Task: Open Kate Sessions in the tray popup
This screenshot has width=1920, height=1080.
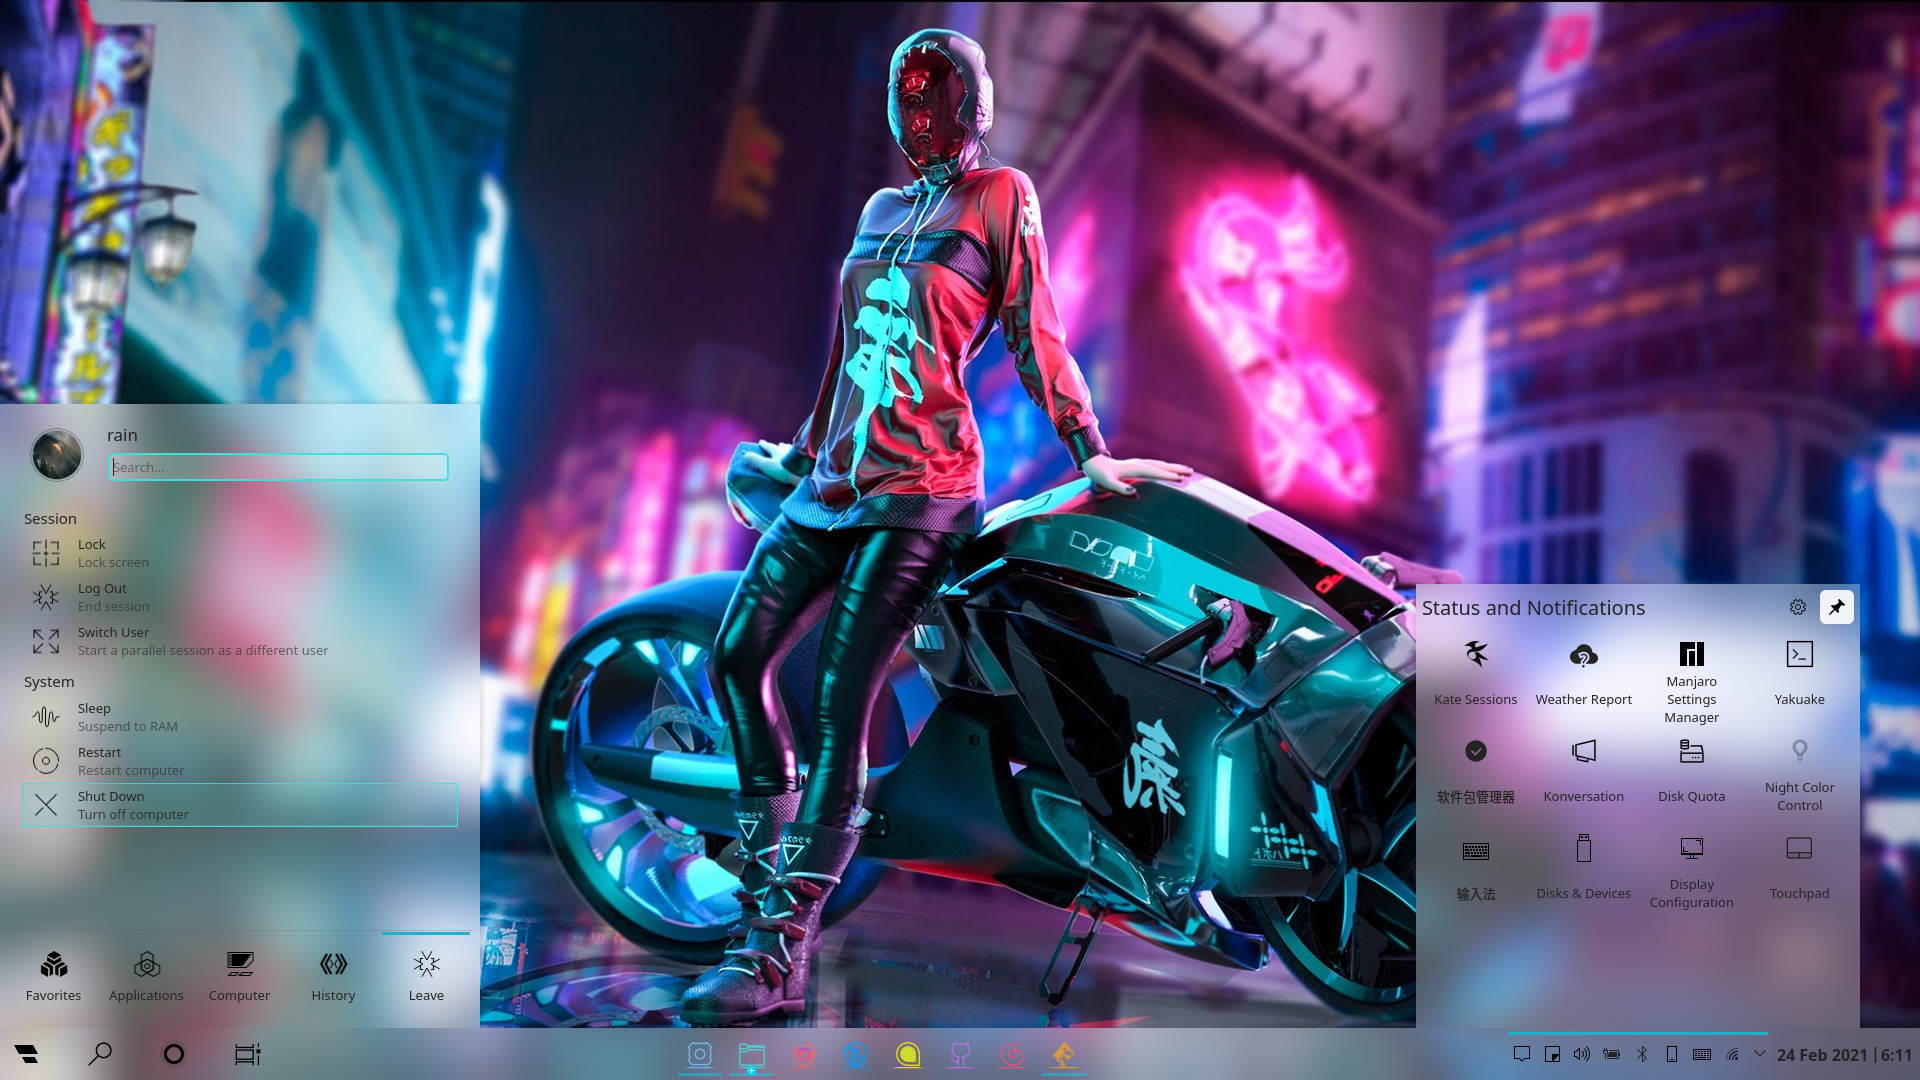Action: coord(1476,673)
